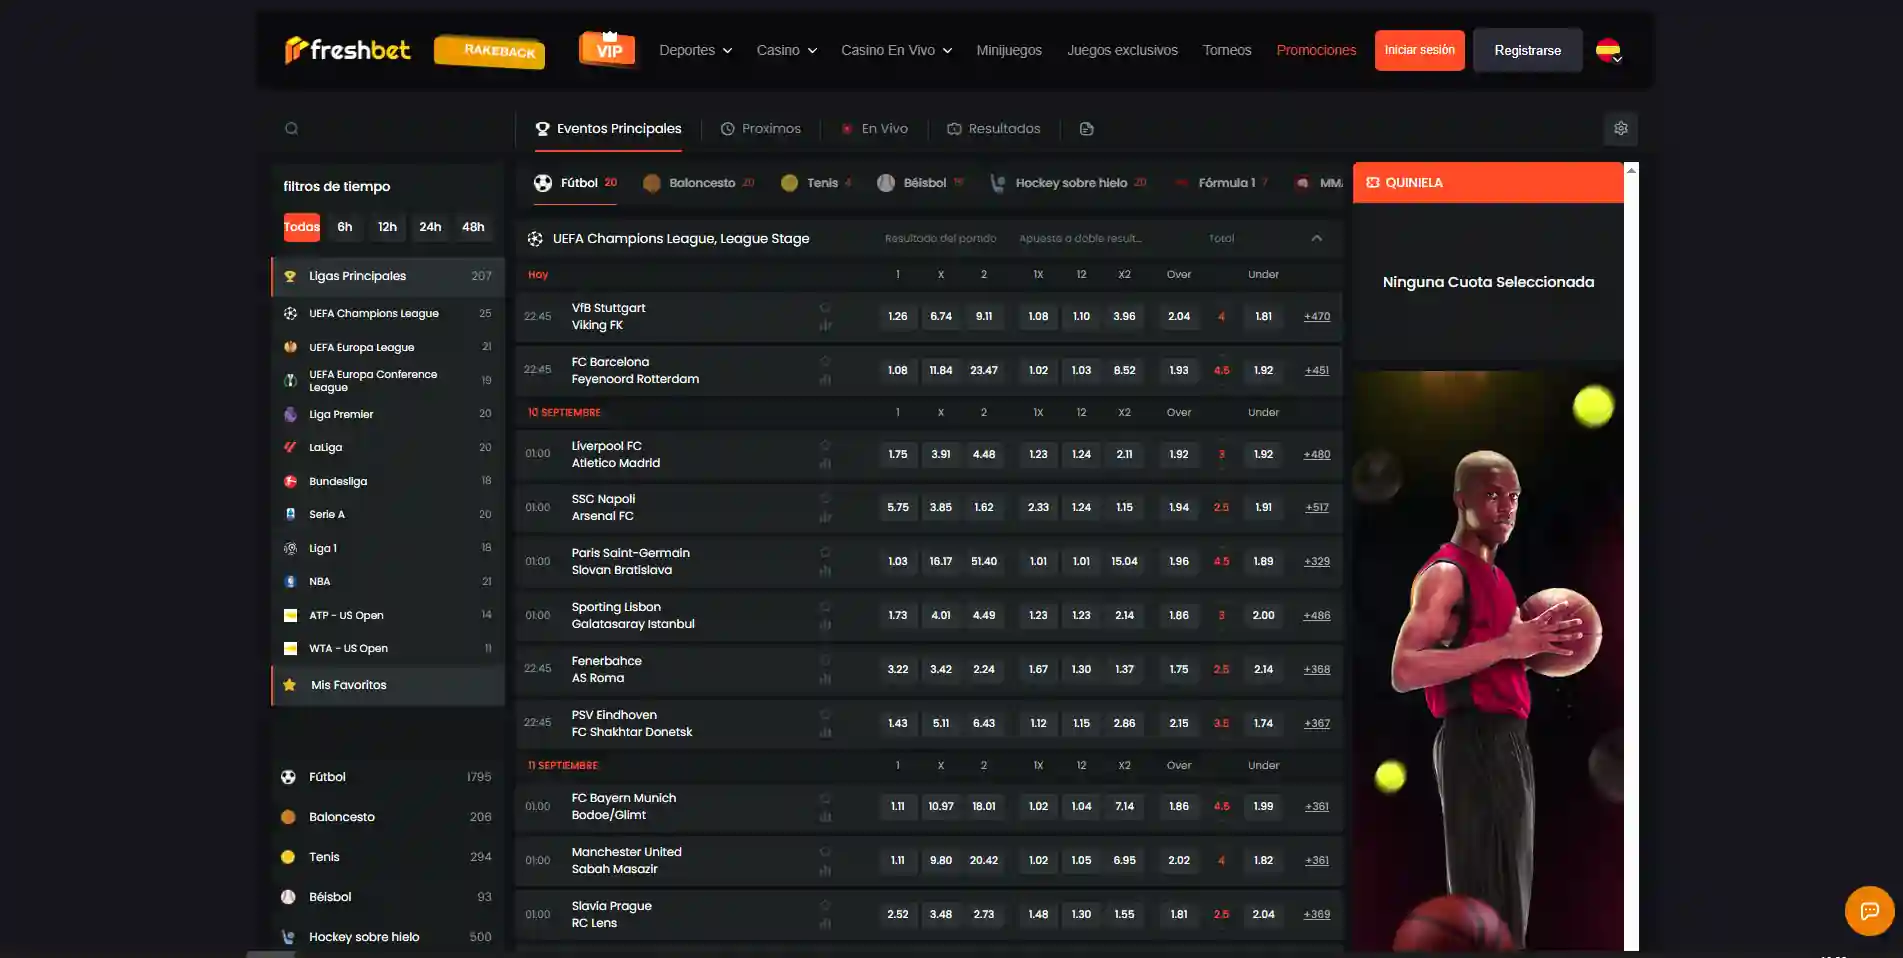Screen dimensions: 1903x958
Task: Open the Minijuegos menu item
Action: click(1009, 50)
